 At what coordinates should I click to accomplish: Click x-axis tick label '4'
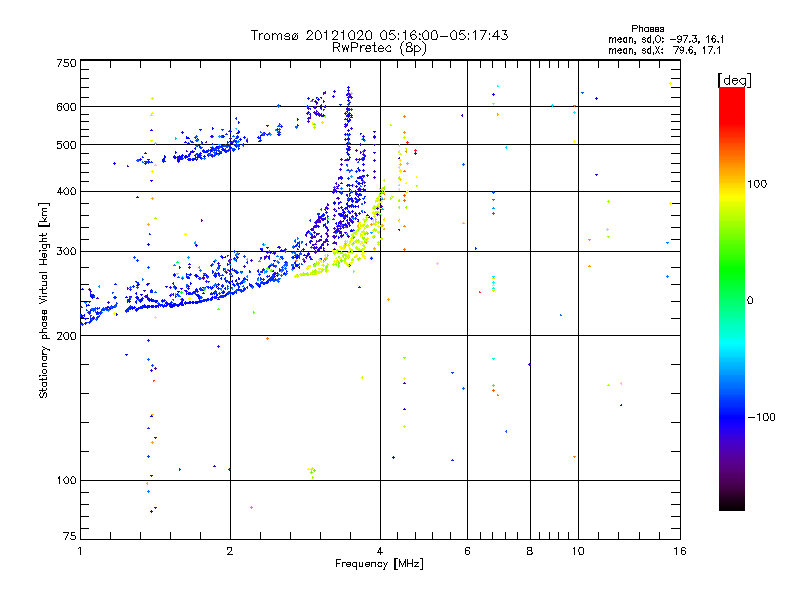[x=380, y=551]
